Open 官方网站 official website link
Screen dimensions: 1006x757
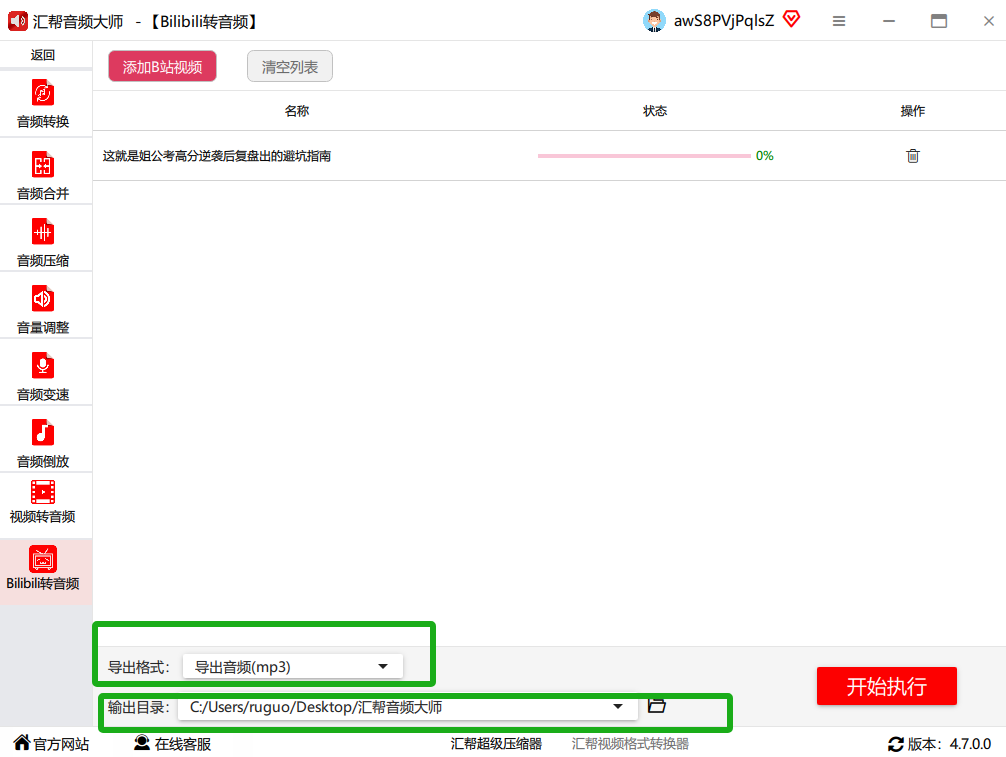51,744
